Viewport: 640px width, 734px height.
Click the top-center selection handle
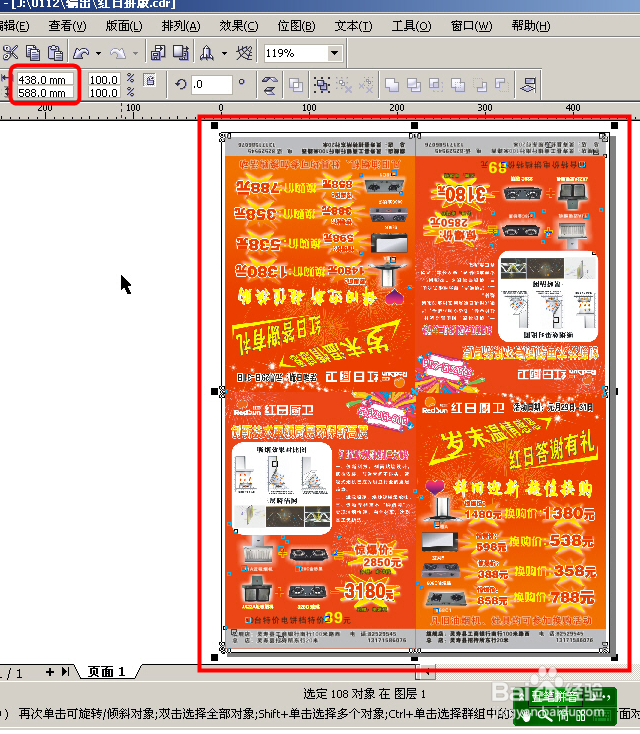coord(414,125)
